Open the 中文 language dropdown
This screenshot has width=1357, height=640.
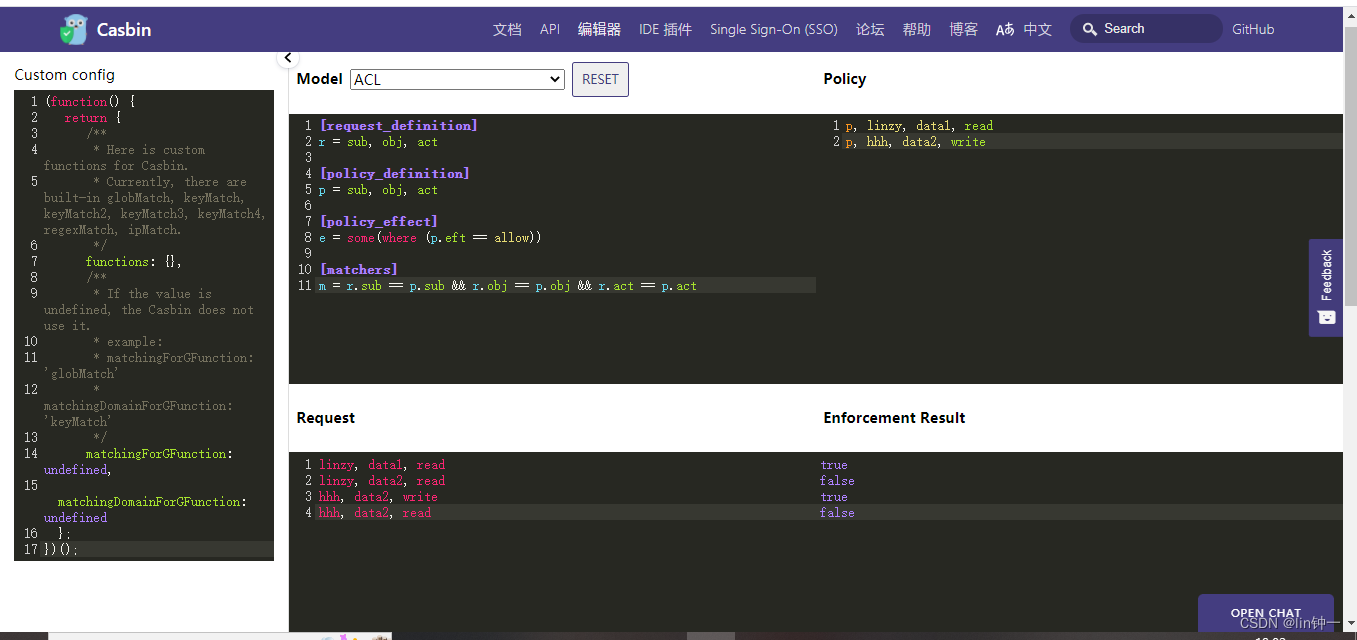pyautogui.click(x=1037, y=30)
